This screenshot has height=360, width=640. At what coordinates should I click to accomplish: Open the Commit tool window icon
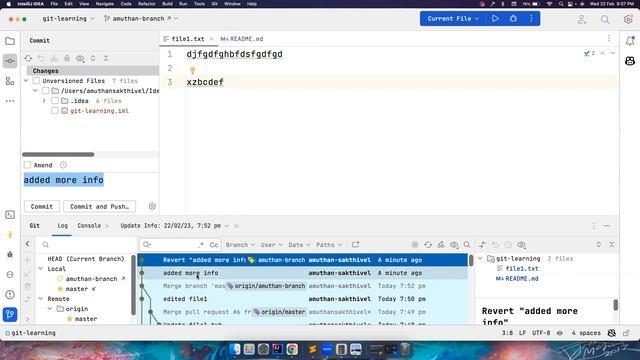pos(10,61)
